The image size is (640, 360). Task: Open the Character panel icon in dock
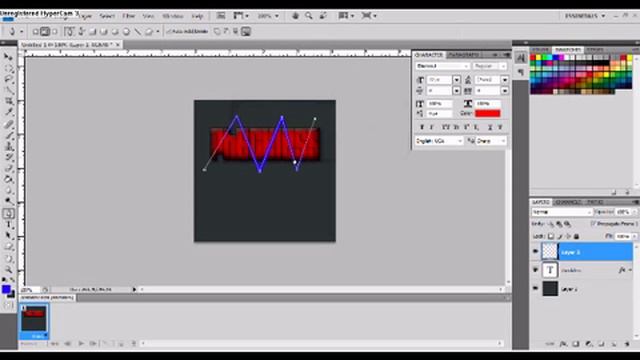(521, 58)
